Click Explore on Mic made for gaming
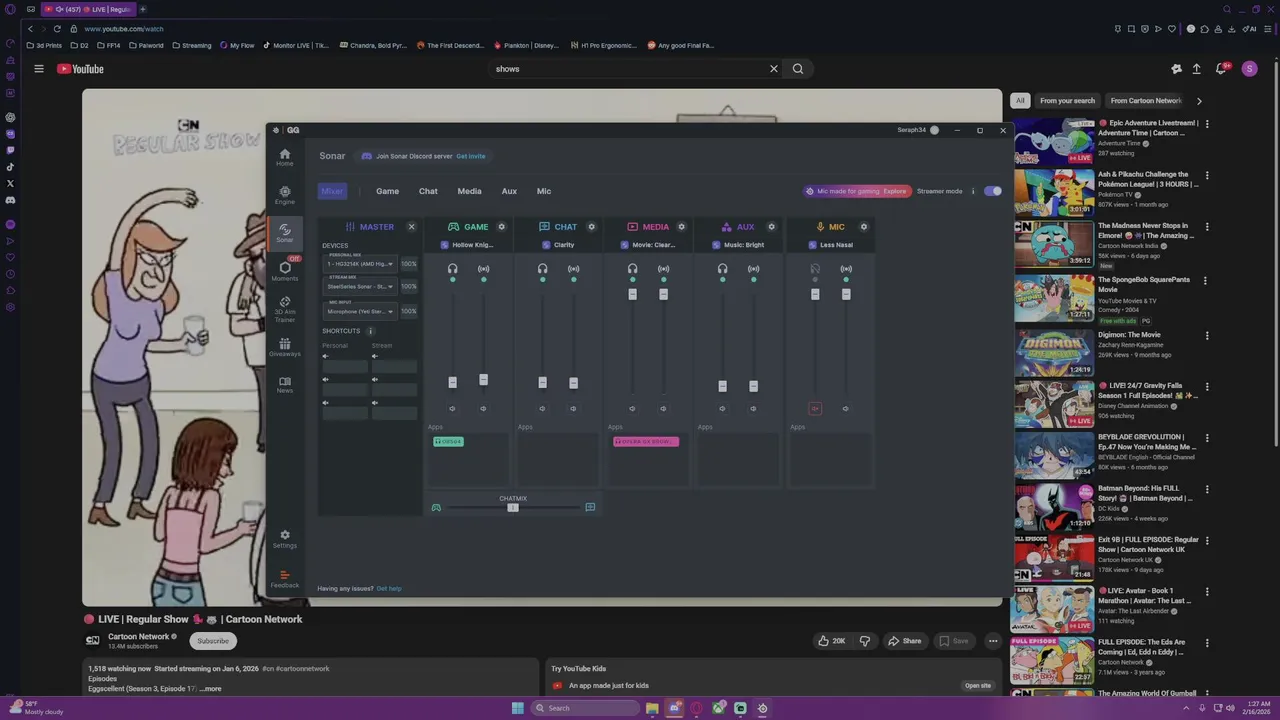 pos(895,191)
